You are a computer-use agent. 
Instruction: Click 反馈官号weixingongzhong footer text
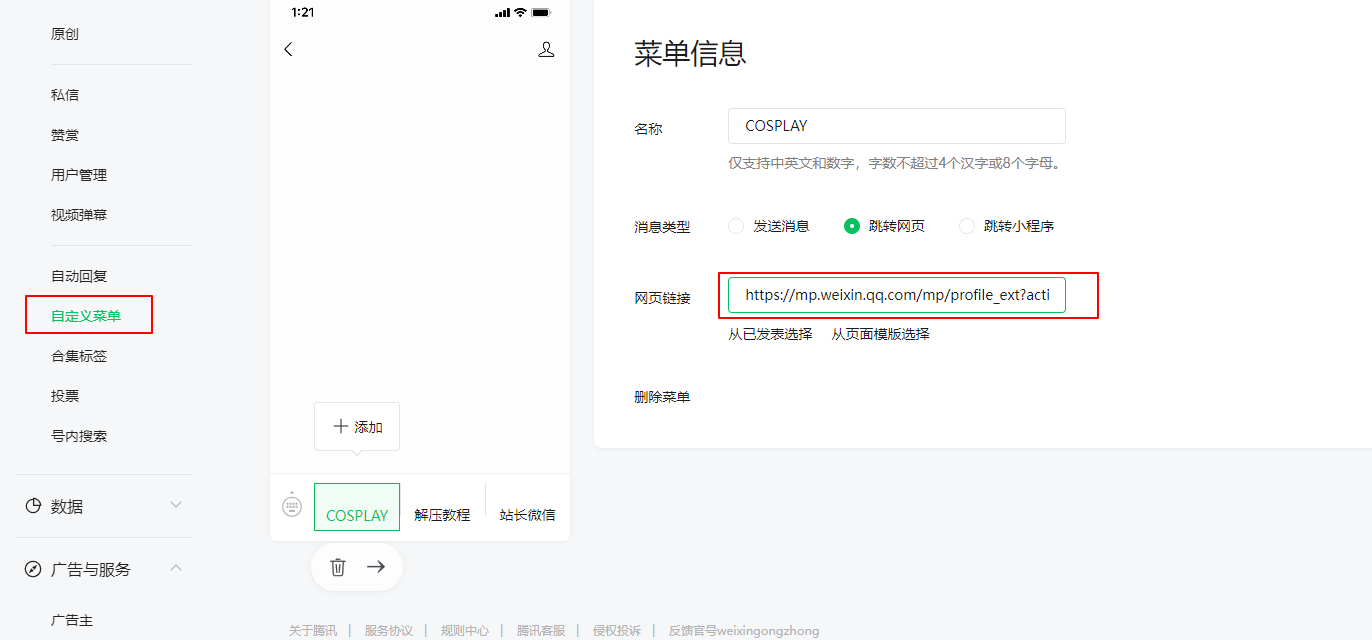point(744,631)
